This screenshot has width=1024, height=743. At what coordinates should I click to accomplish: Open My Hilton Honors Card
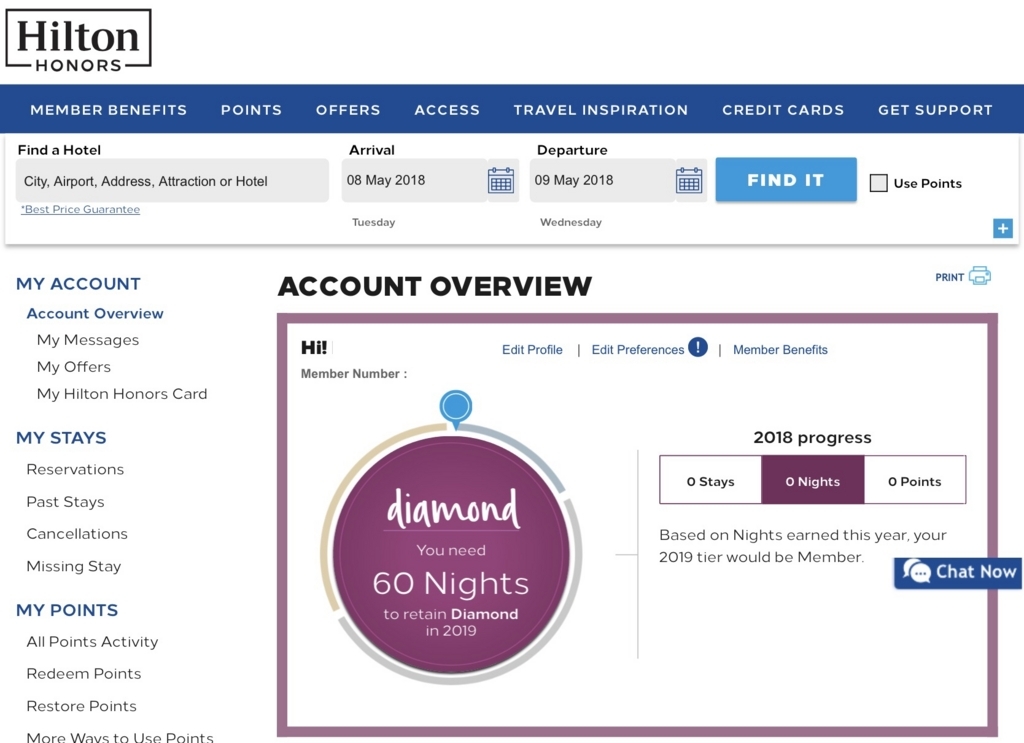(x=122, y=394)
